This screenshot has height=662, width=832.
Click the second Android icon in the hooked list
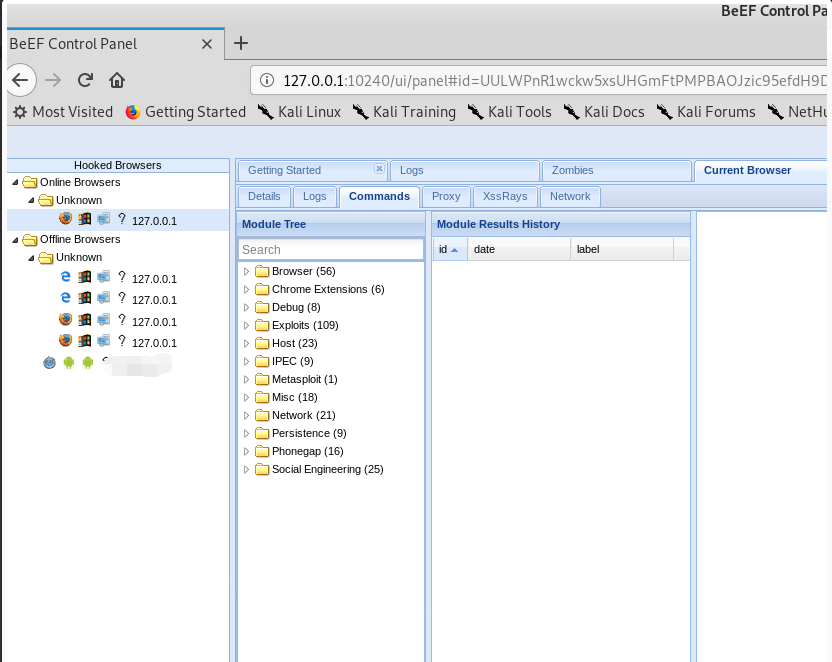[88, 363]
